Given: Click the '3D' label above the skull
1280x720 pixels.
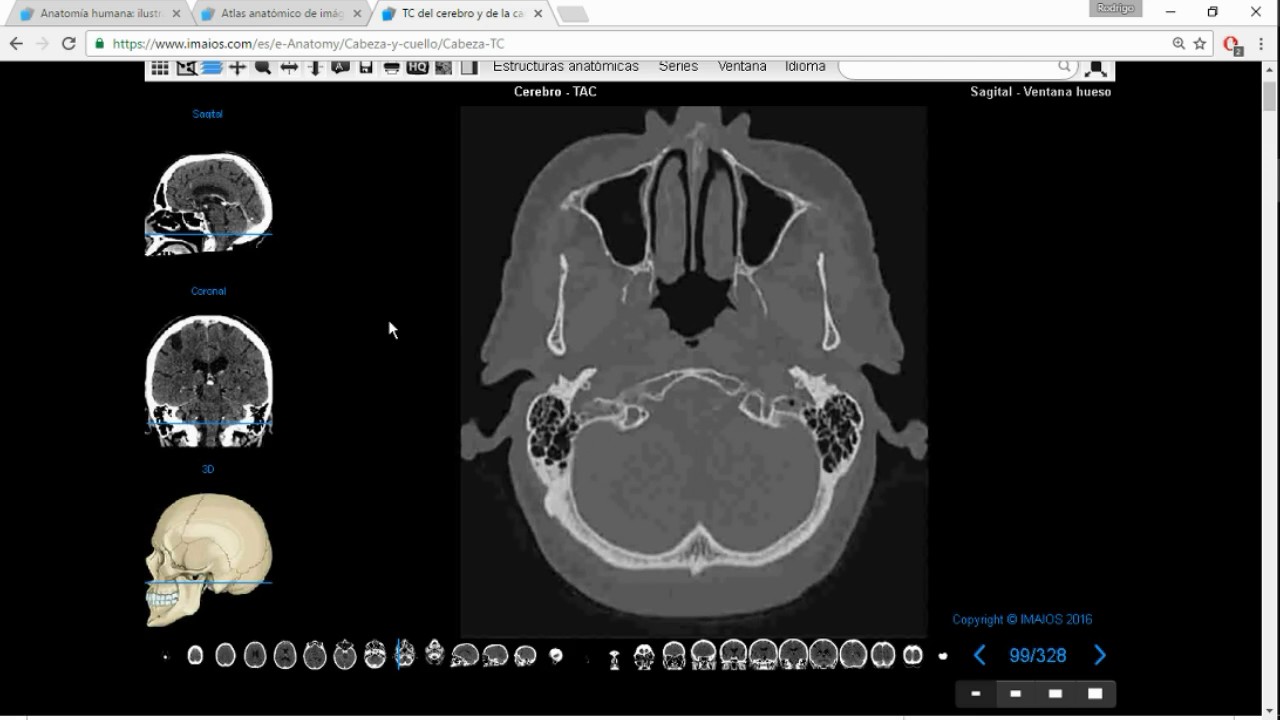Looking at the screenshot, I should [208, 469].
